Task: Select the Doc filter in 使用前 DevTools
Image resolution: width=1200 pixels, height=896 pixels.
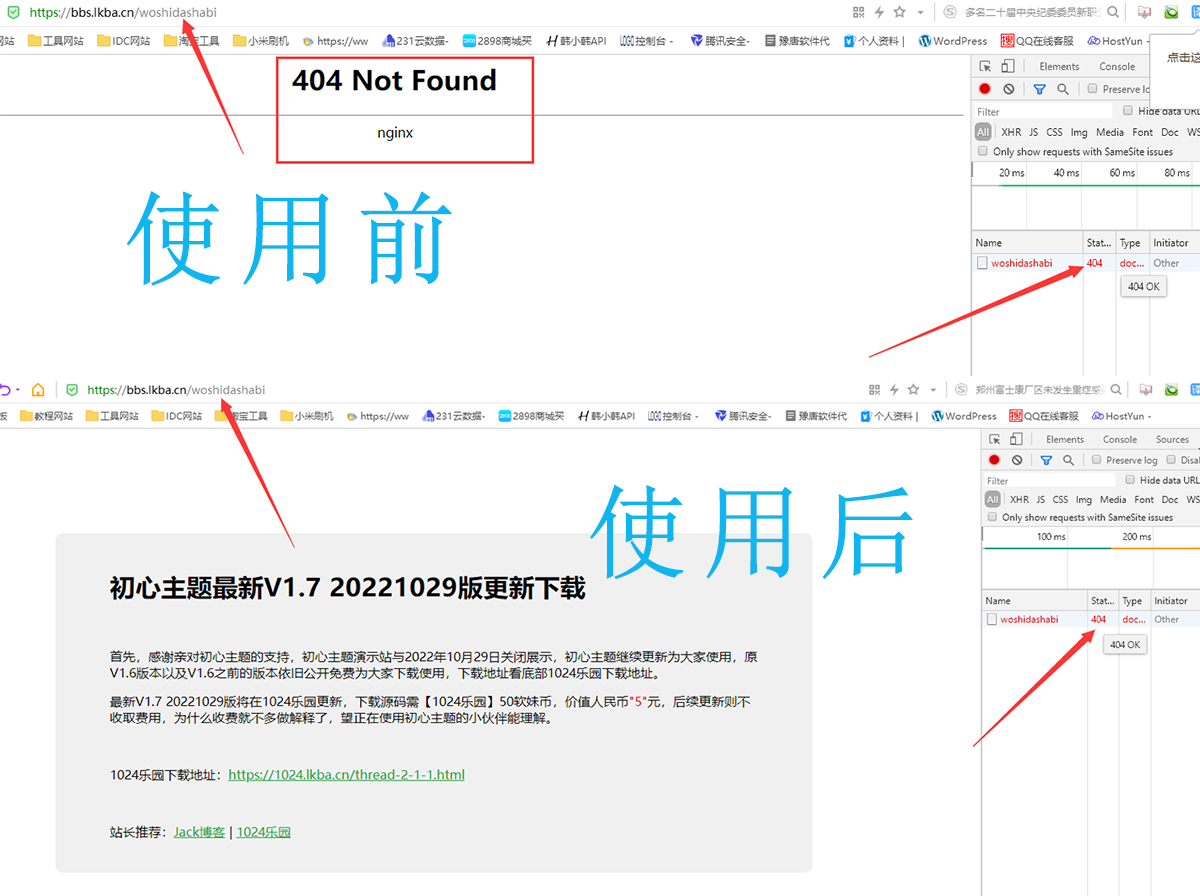Action: tap(1169, 132)
